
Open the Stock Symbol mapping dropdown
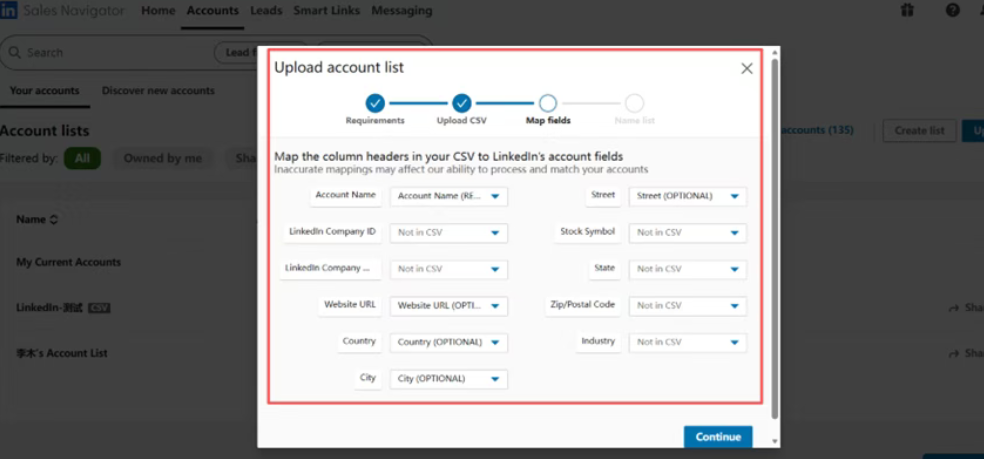[x=688, y=232]
